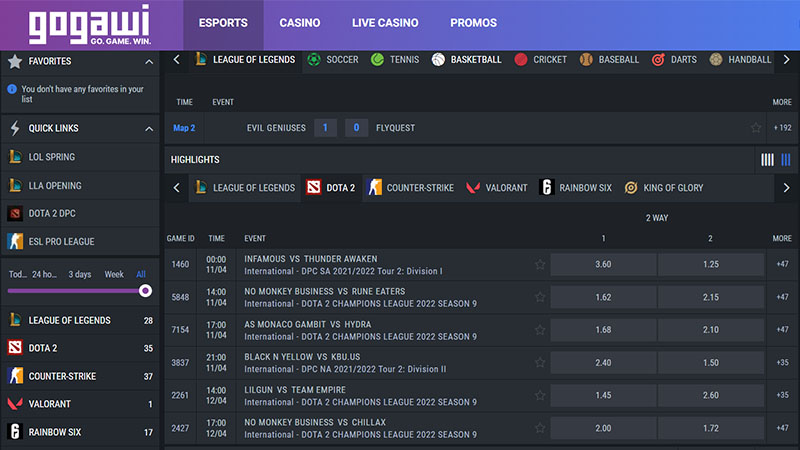
Task: Open +35 markets for Lilgun match
Action: [x=782, y=395]
